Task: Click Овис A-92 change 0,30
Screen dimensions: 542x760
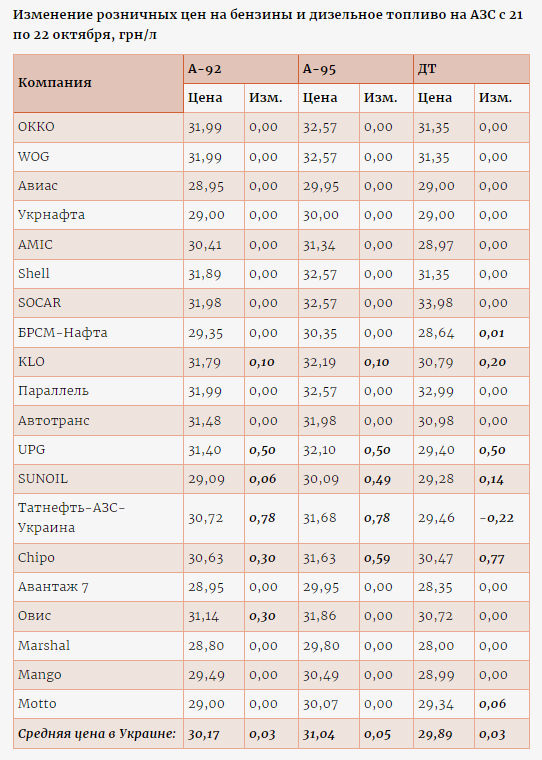Action: click(262, 616)
